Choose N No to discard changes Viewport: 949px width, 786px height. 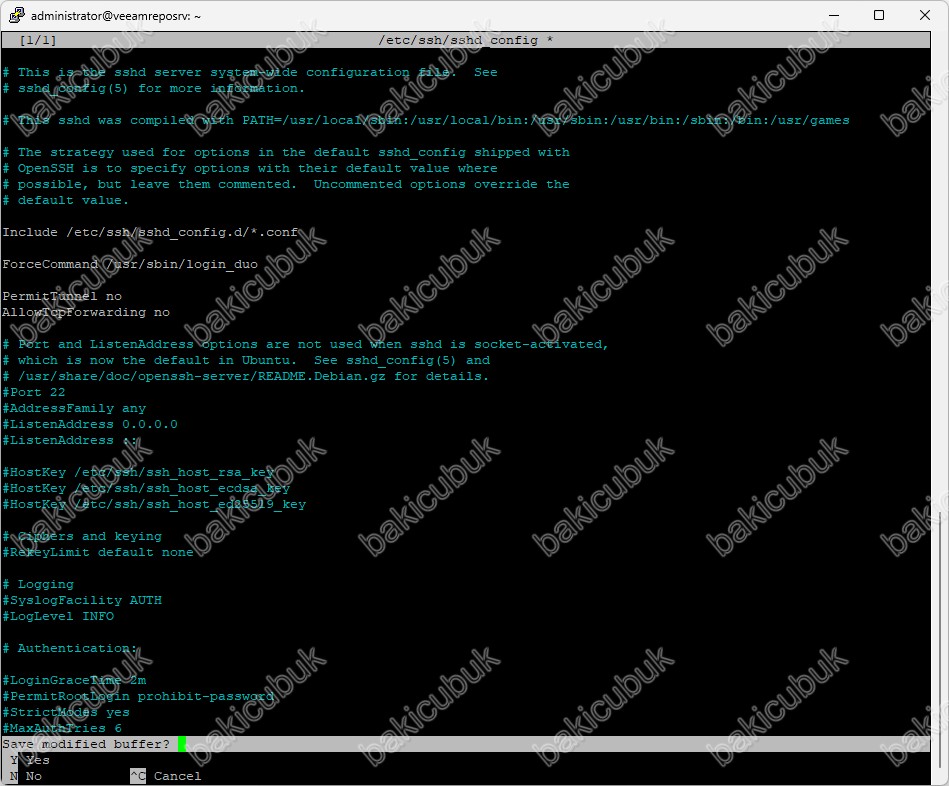[26, 776]
